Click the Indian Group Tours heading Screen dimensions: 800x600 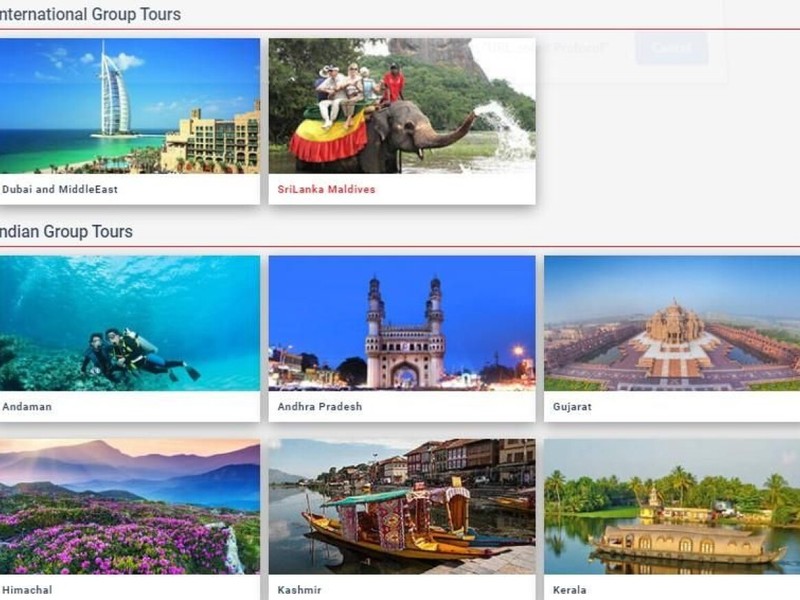66,232
